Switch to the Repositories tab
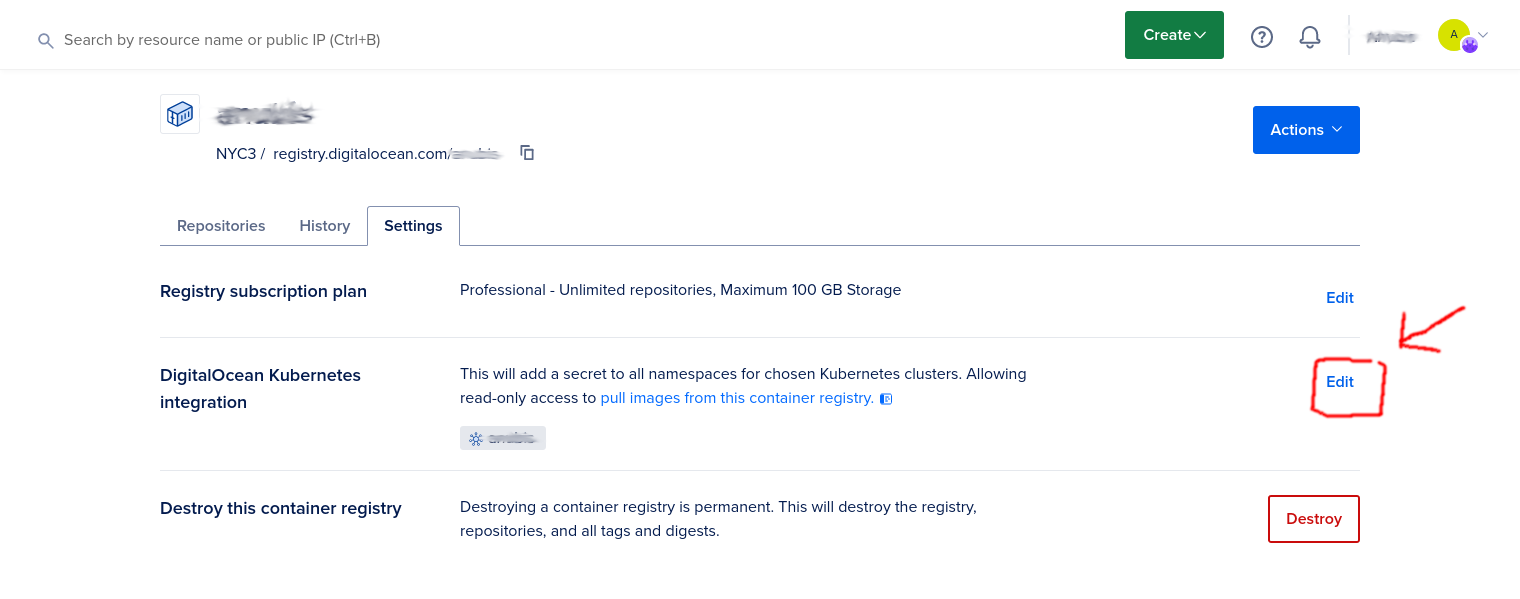This screenshot has width=1520, height=599. click(221, 226)
